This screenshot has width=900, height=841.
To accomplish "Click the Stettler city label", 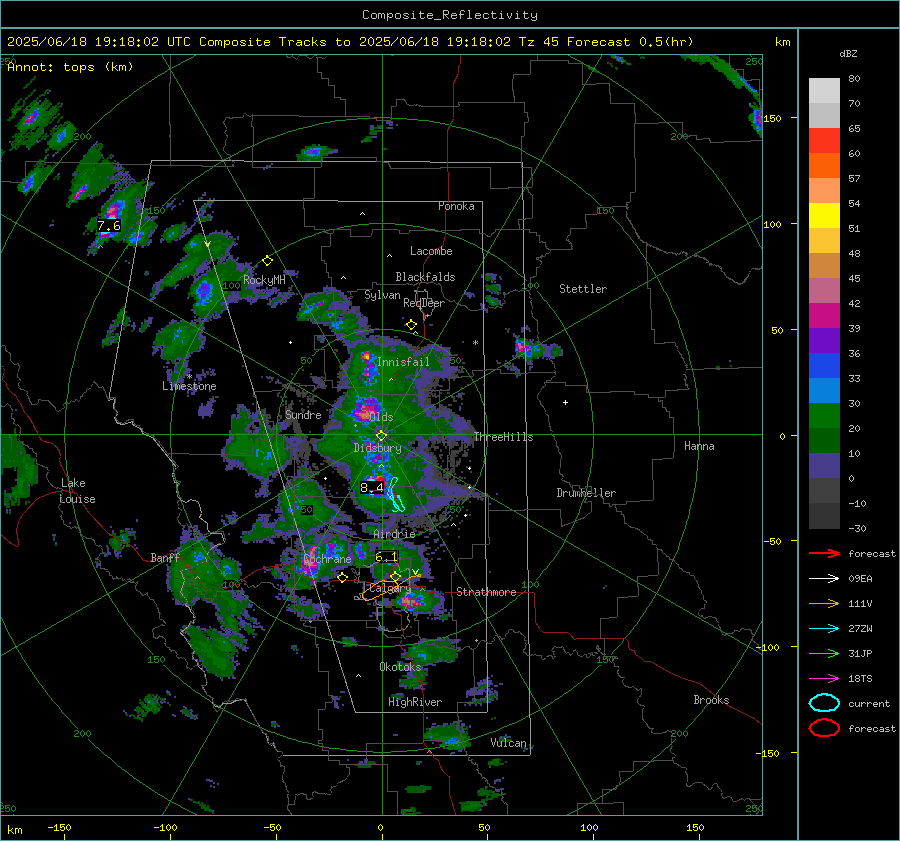I will tap(583, 289).
